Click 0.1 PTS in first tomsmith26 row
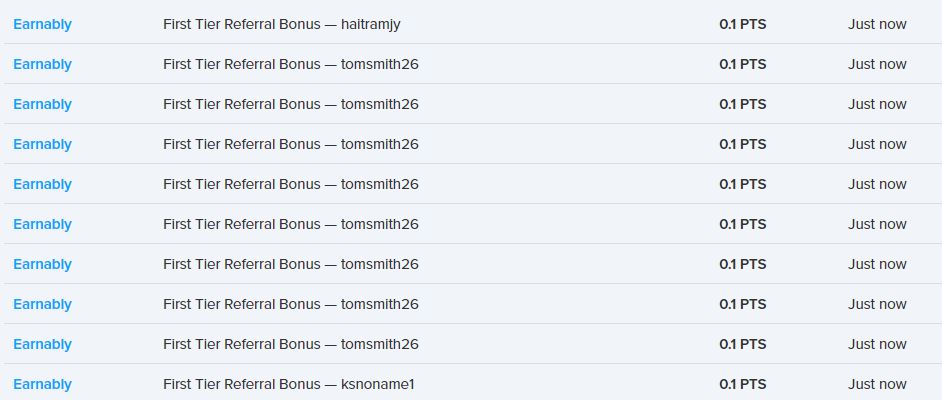This screenshot has height=400, width=942. pos(742,64)
